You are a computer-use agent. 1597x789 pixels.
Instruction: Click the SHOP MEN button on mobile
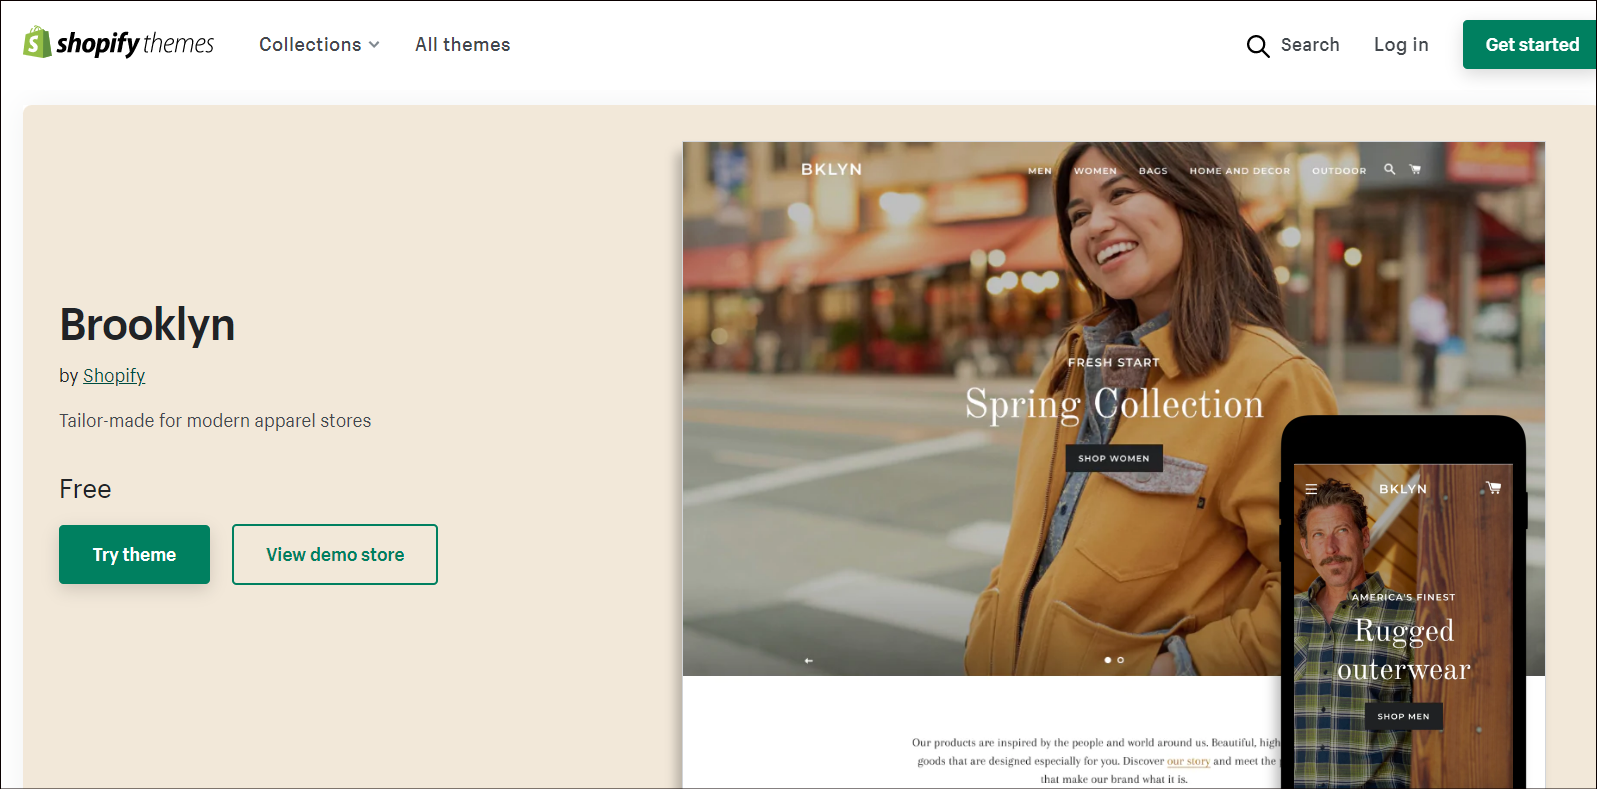pyautogui.click(x=1403, y=716)
